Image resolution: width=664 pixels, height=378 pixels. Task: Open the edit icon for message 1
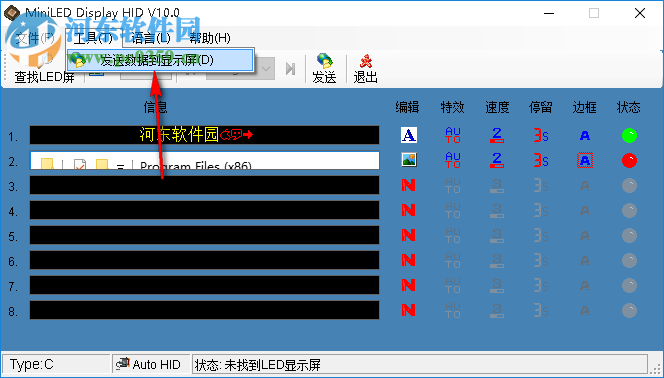pos(409,135)
